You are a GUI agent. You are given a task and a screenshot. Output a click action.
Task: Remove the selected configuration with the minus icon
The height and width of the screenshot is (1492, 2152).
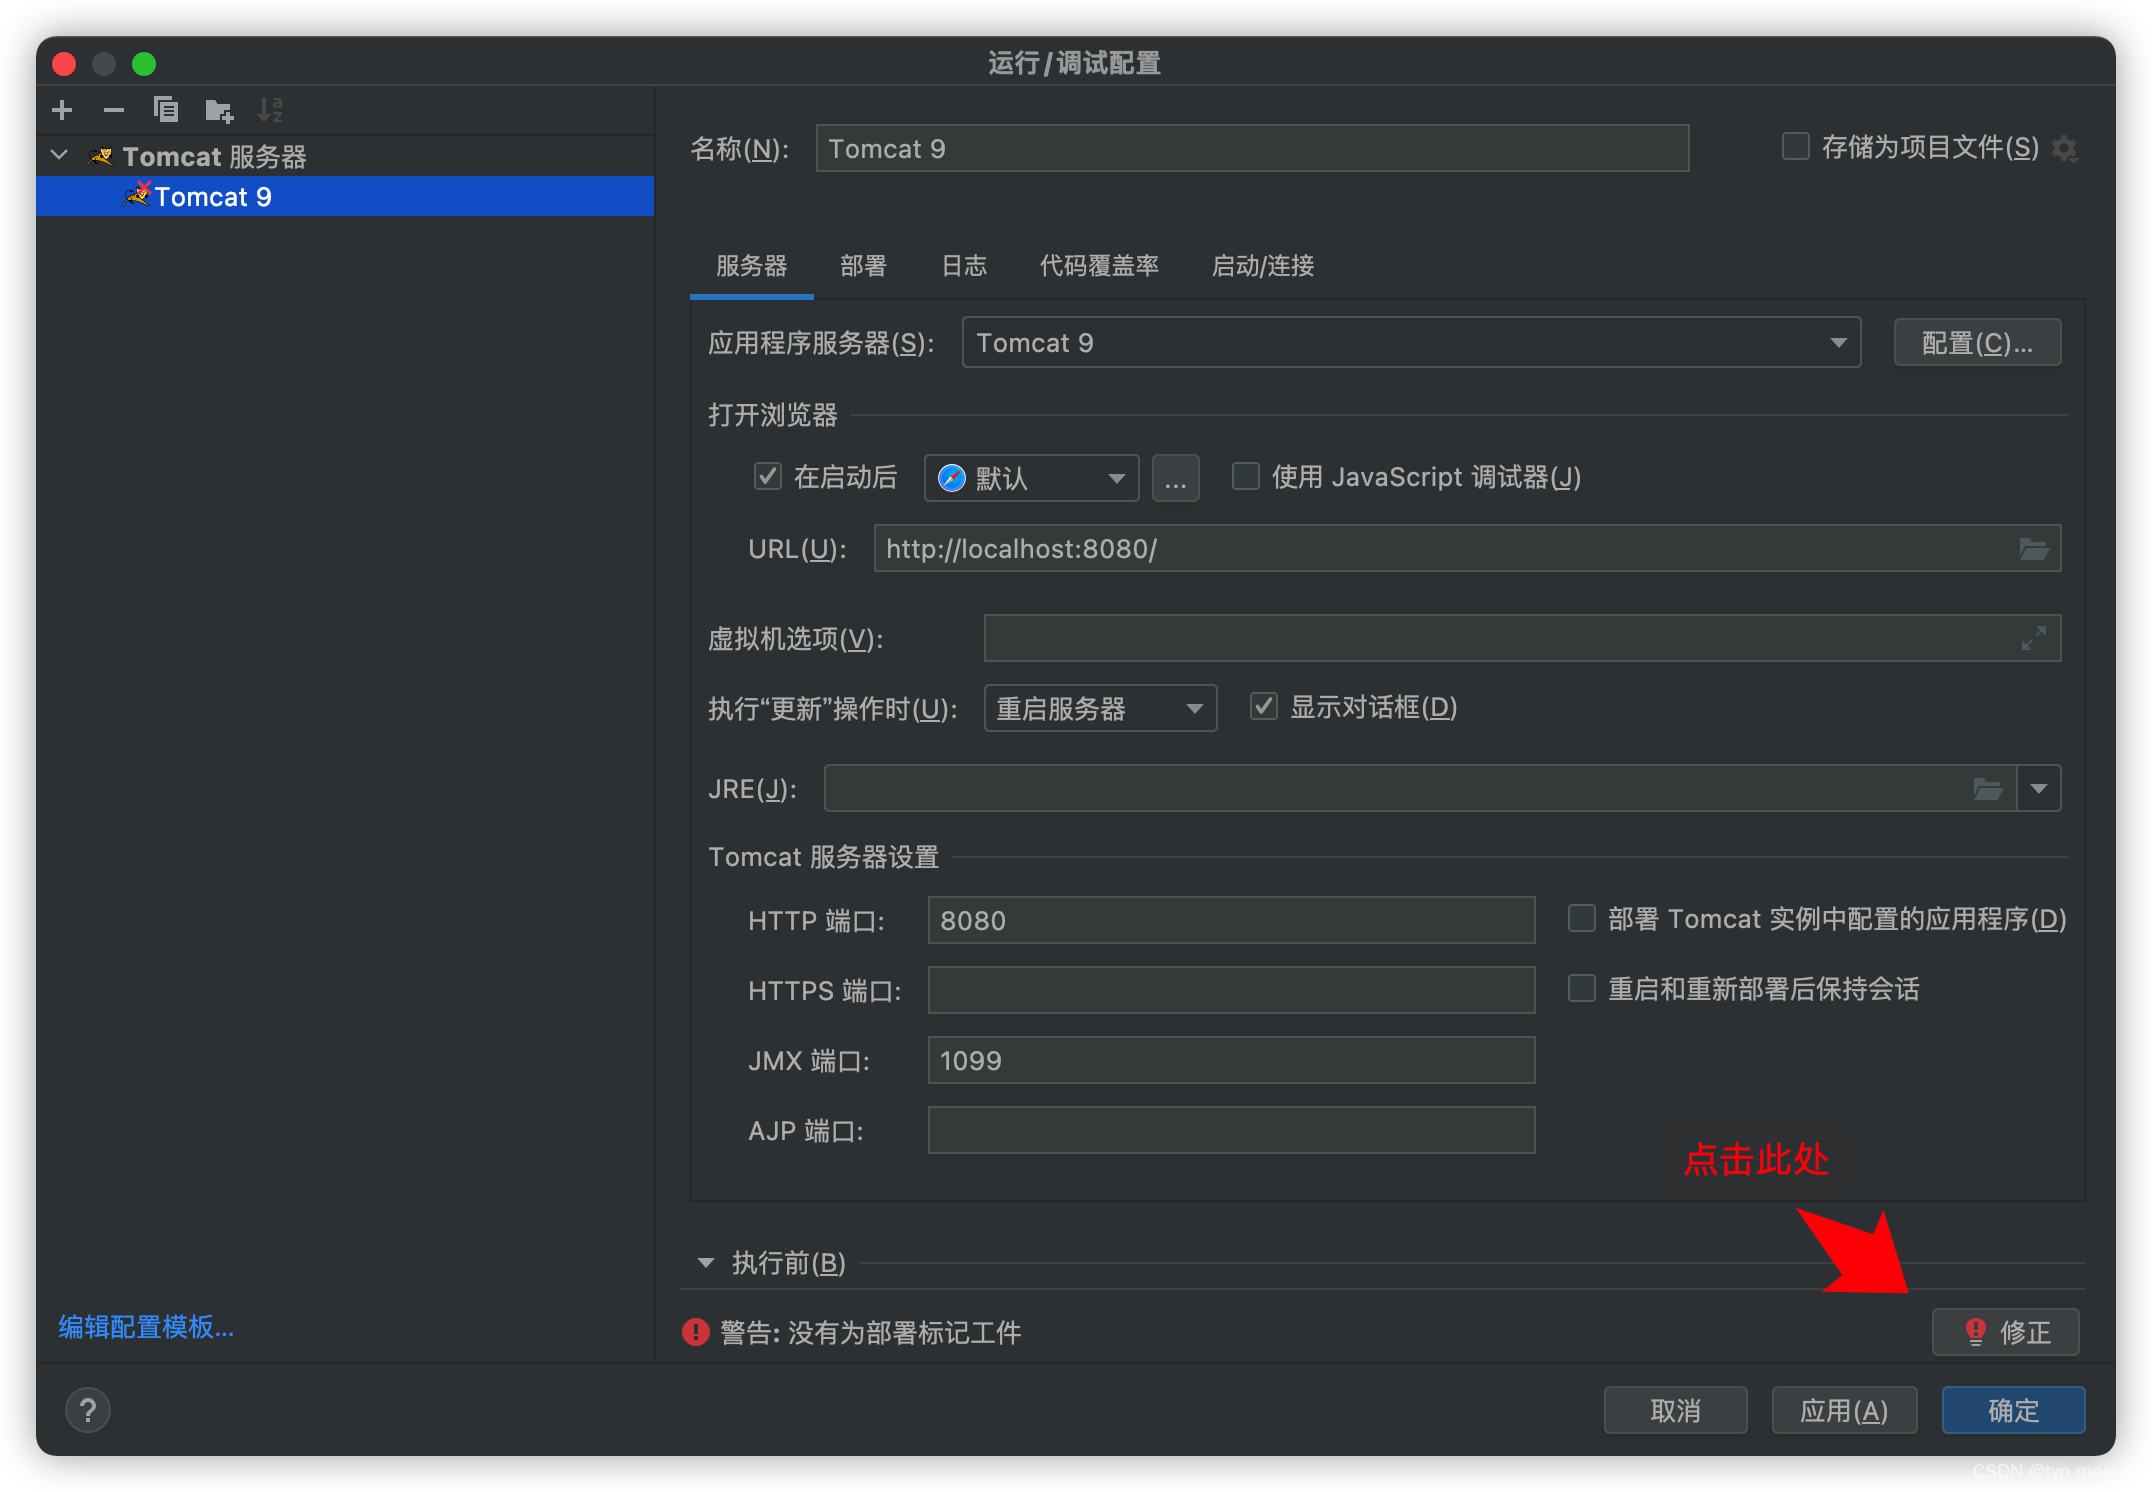[114, 110]
